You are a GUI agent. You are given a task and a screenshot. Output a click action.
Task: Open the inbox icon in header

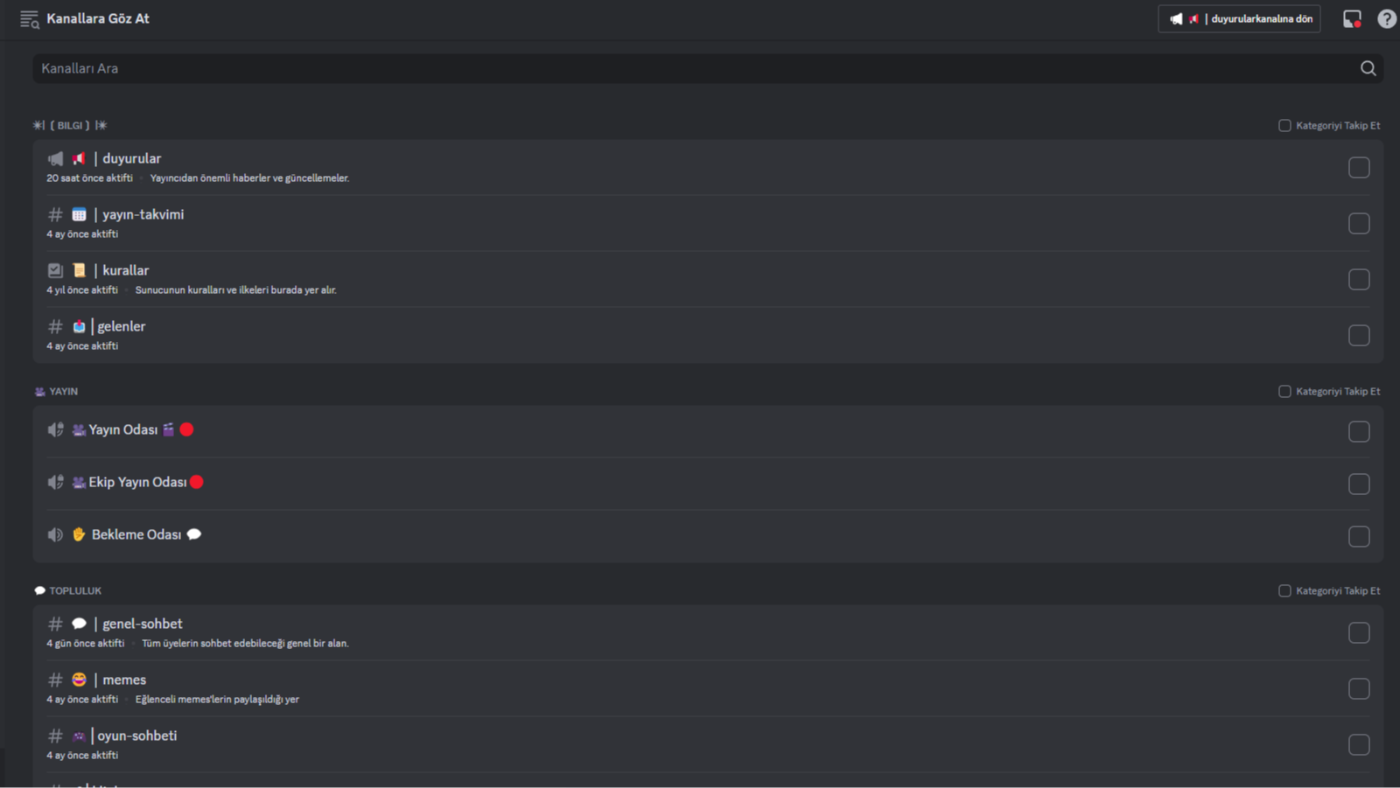[1352, 19]
